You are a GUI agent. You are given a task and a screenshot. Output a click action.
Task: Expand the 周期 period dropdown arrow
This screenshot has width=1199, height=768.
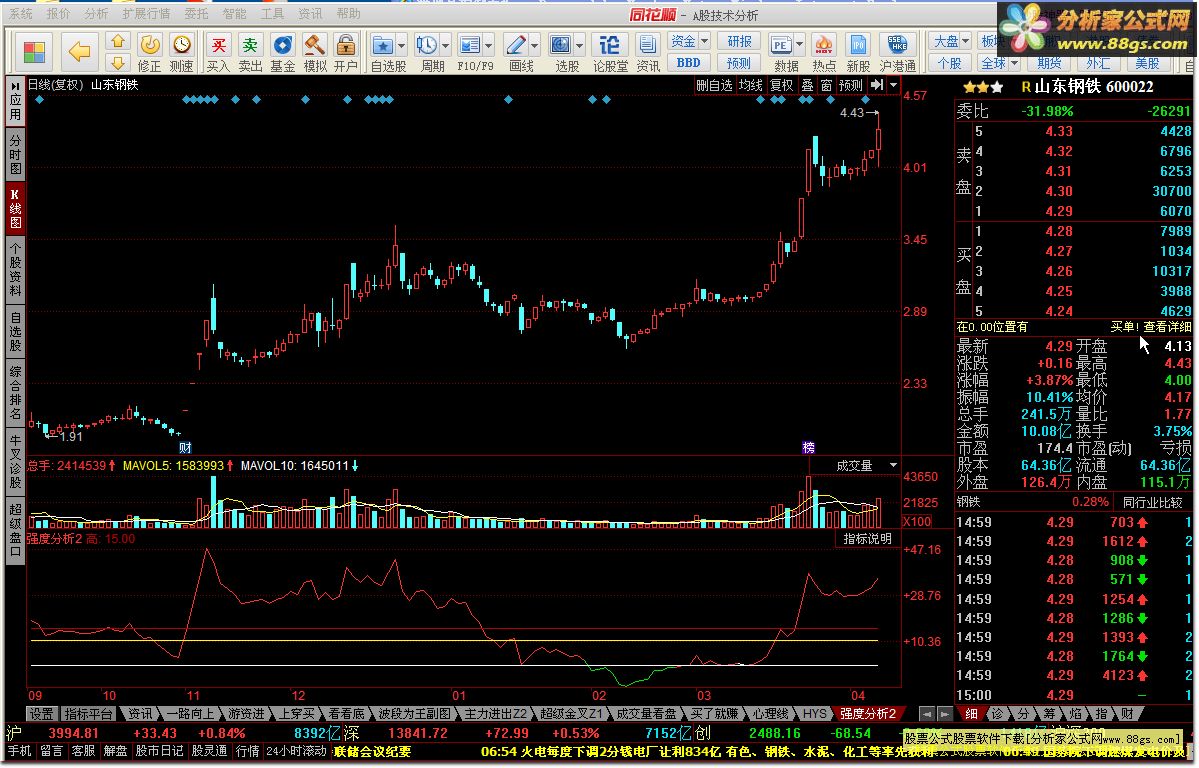click(x=445, y=46)
